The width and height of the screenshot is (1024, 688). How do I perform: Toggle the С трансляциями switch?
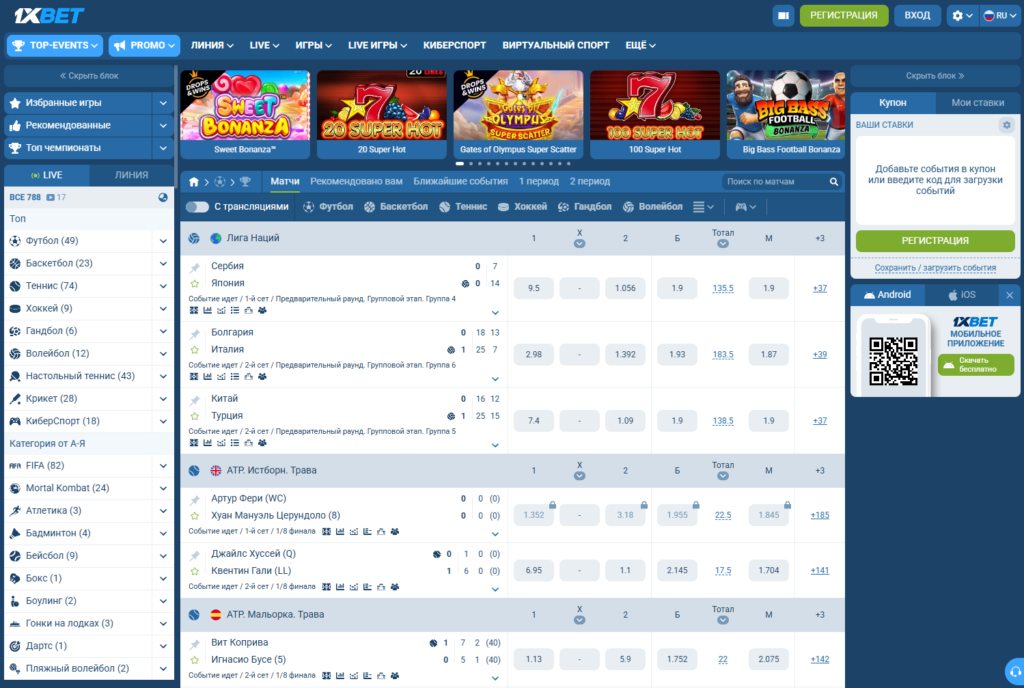click(197, 207)
